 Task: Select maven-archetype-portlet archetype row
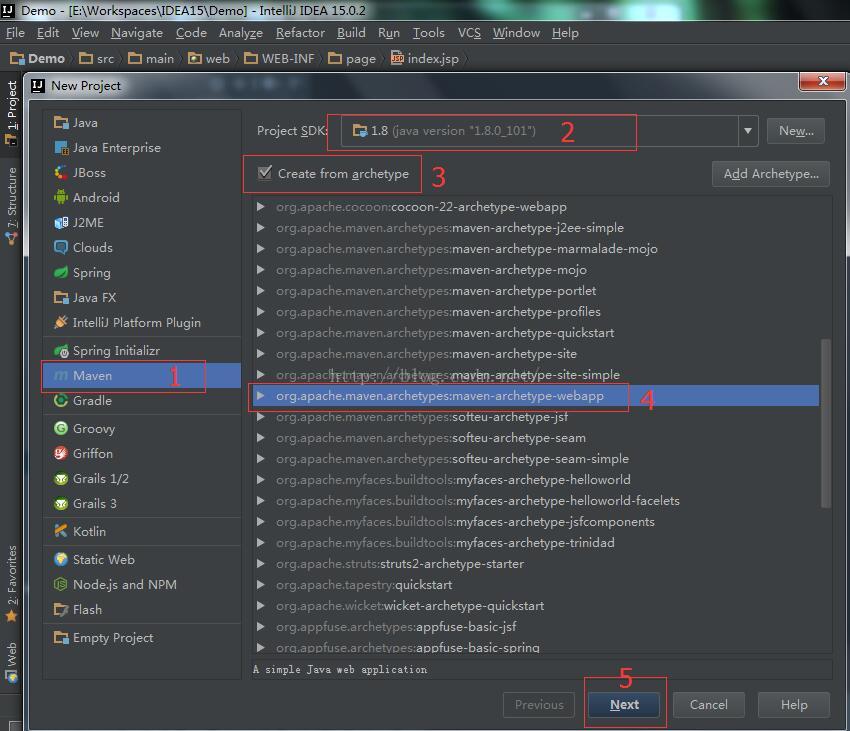(x=536, y=291)
